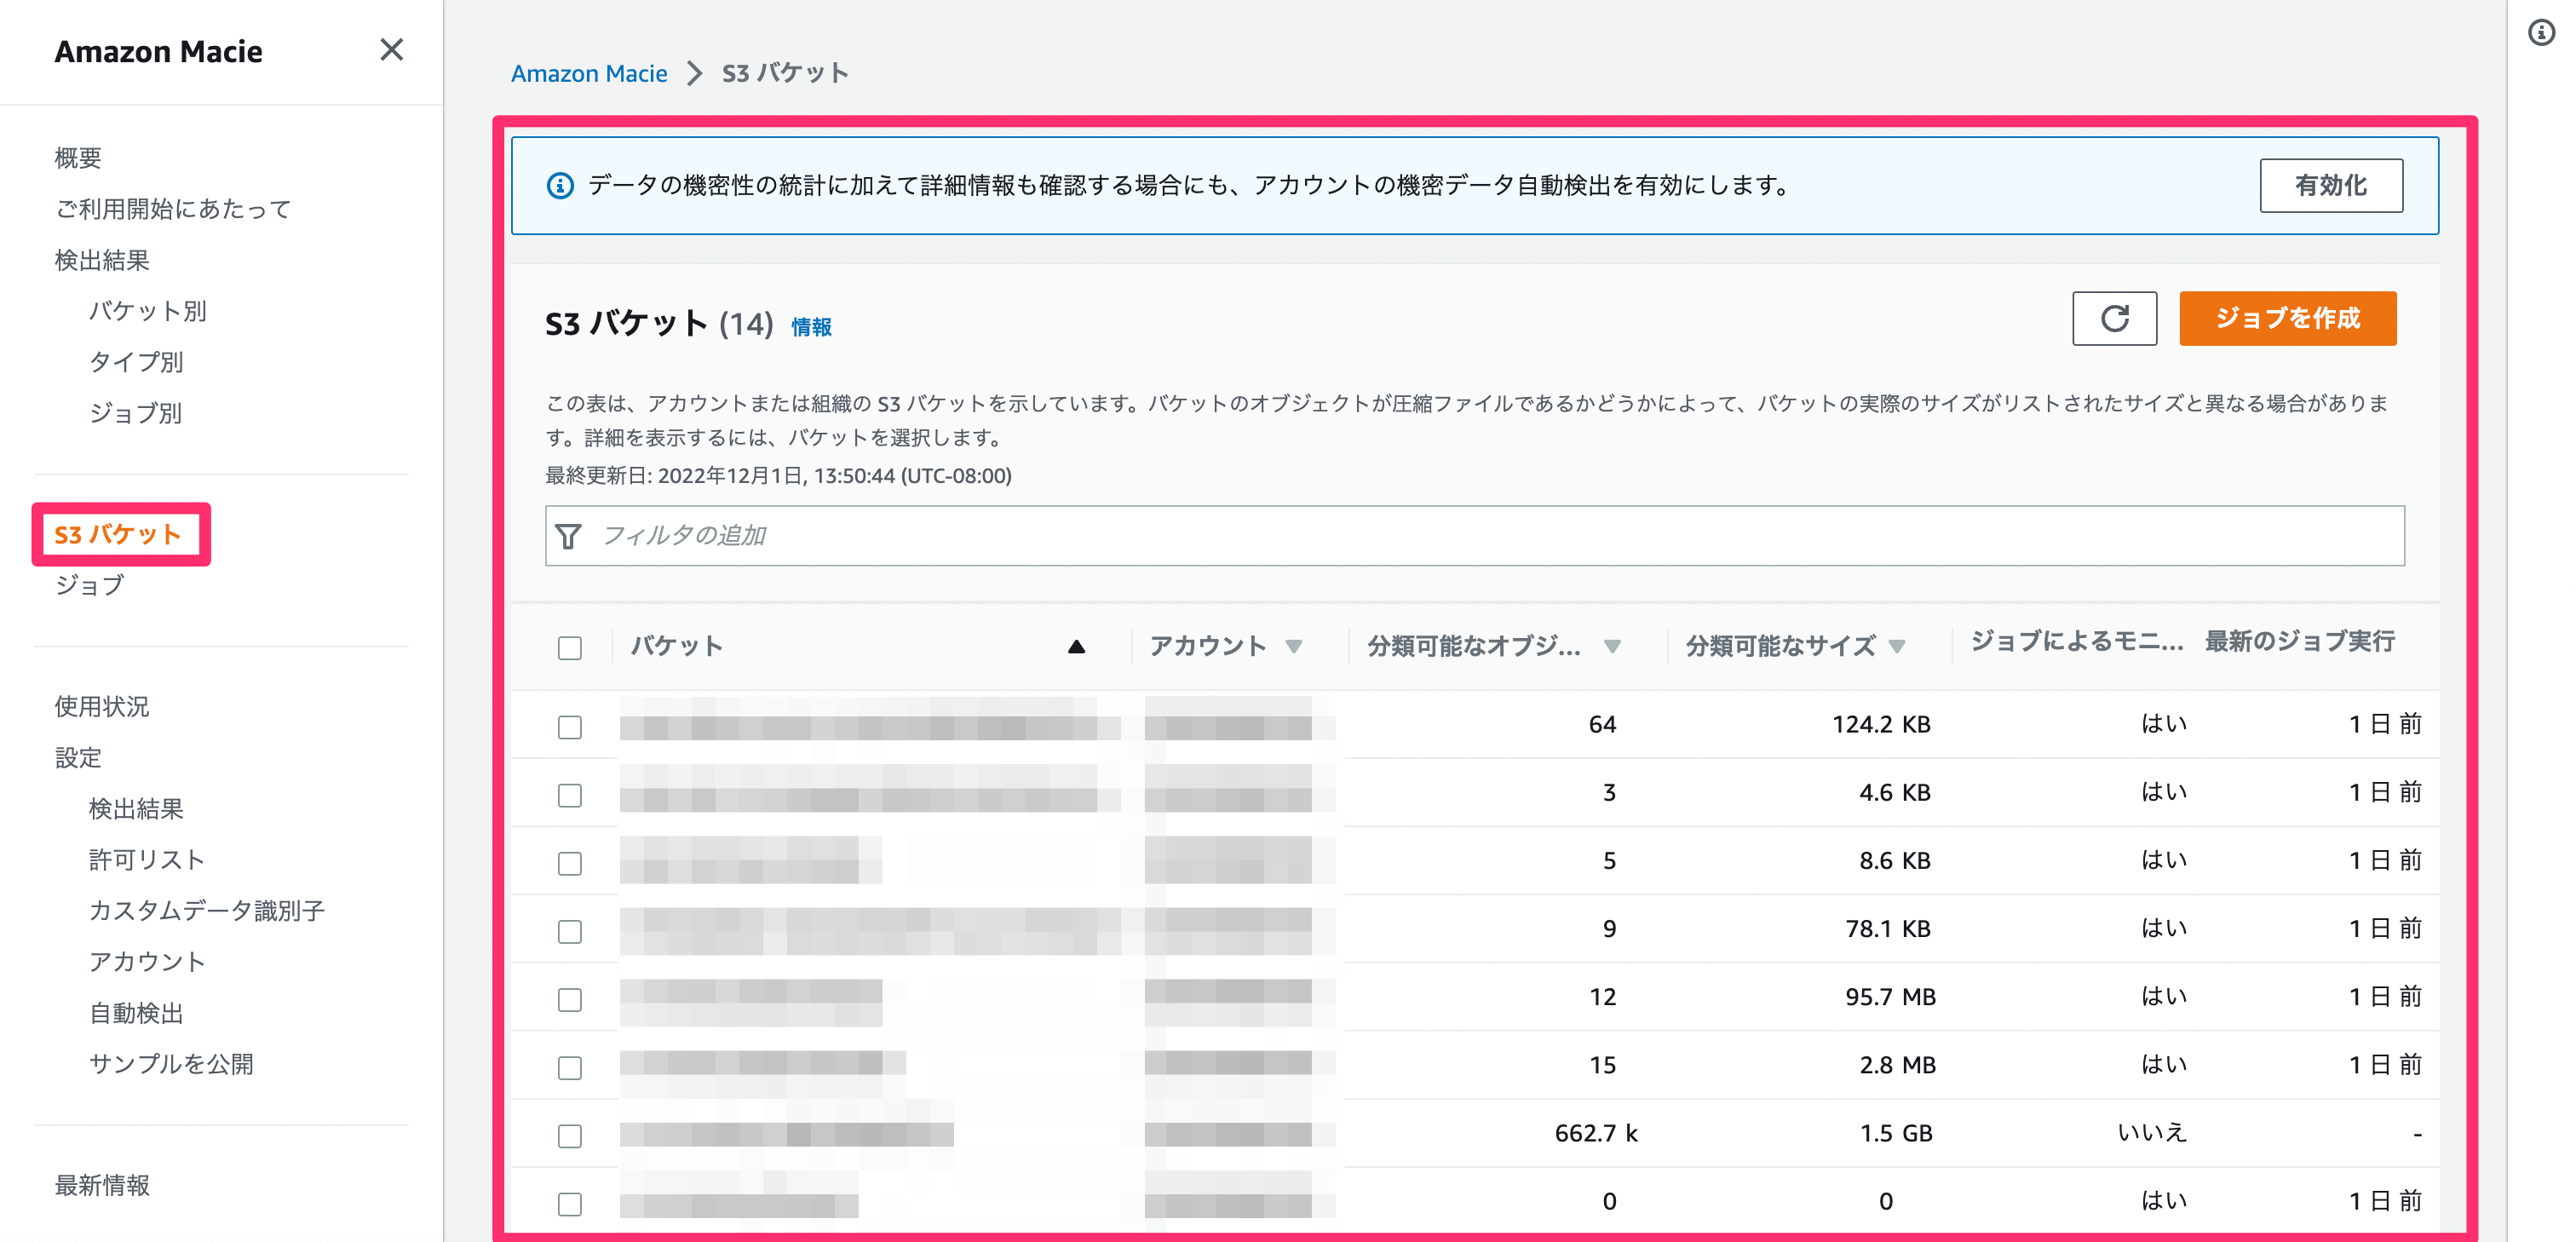
Task: Sort by 分類可能なオブジェクト column arrow
Action: 1612,646
